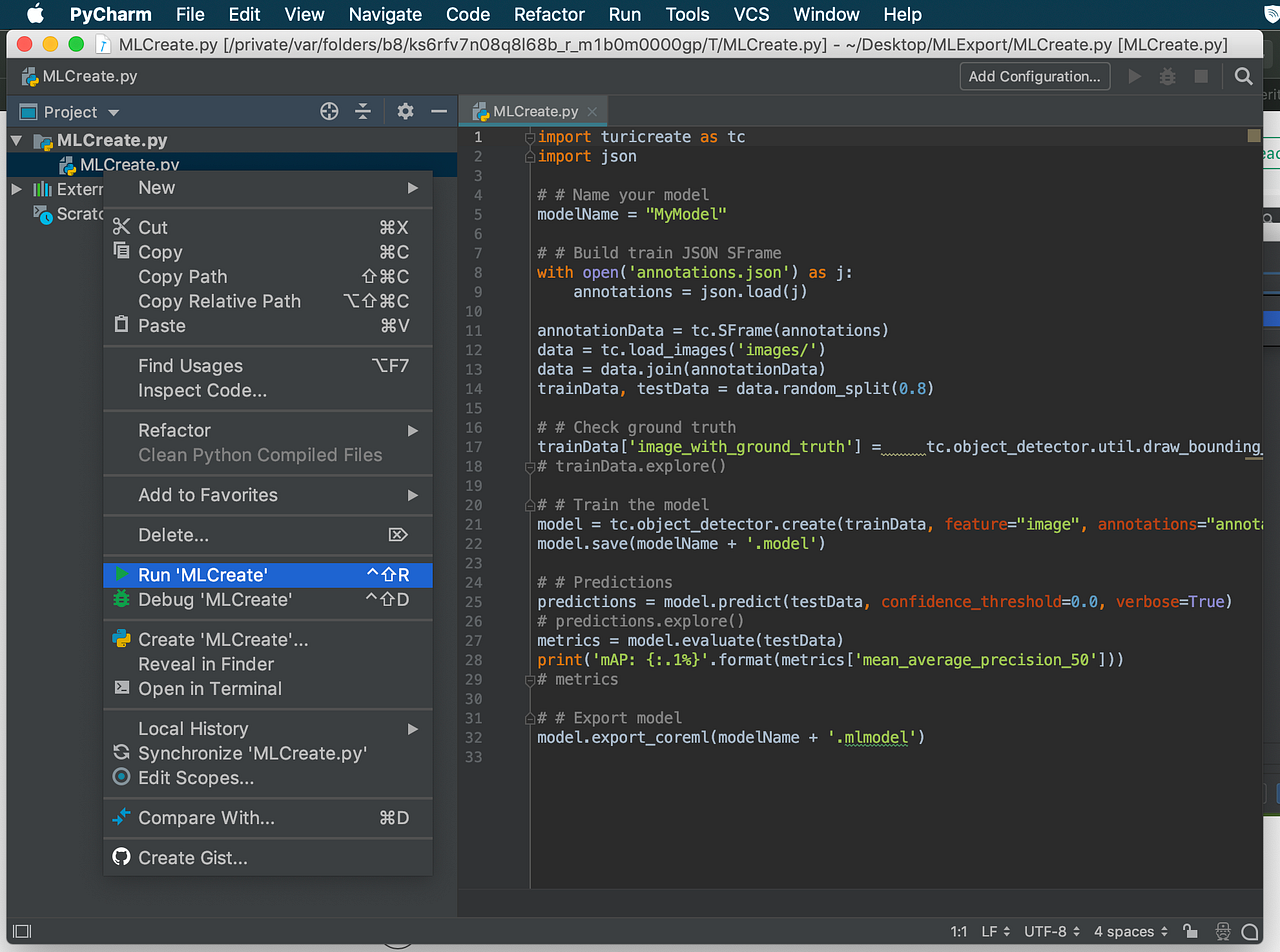
Task: Click the Apple menu icon
Action: pyautogui.click(x=35, y=14)
